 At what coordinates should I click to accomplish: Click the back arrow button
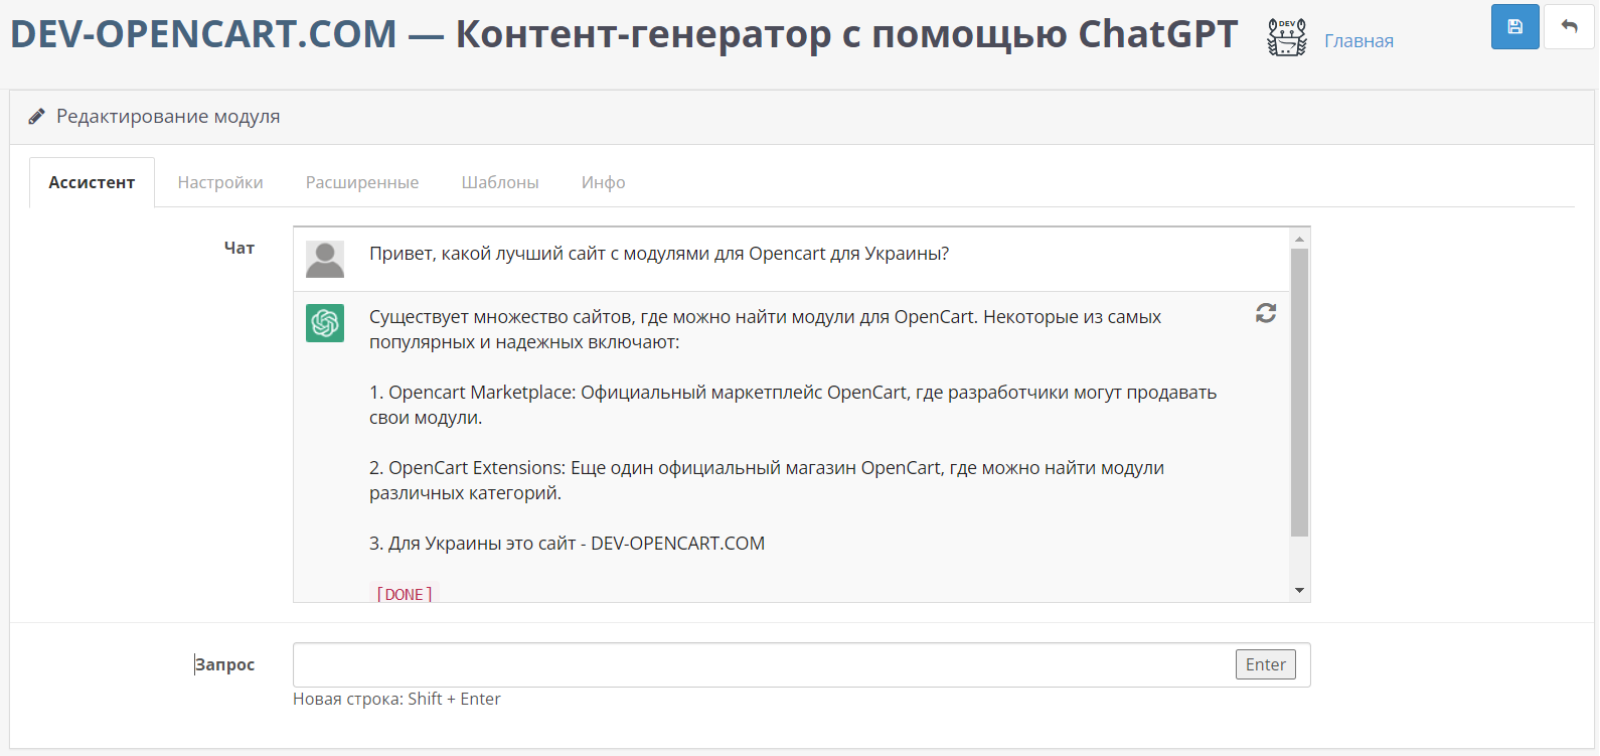[1569, 27]
